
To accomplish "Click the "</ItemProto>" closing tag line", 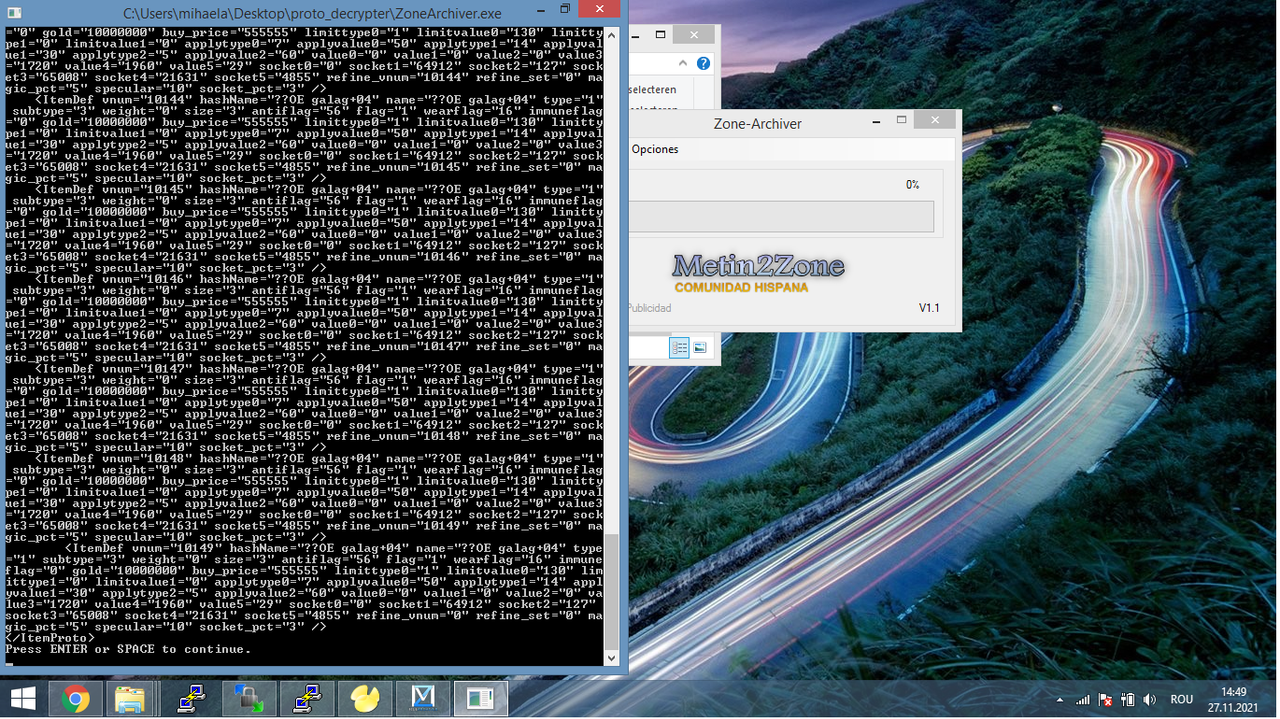I will click(50, 638).
